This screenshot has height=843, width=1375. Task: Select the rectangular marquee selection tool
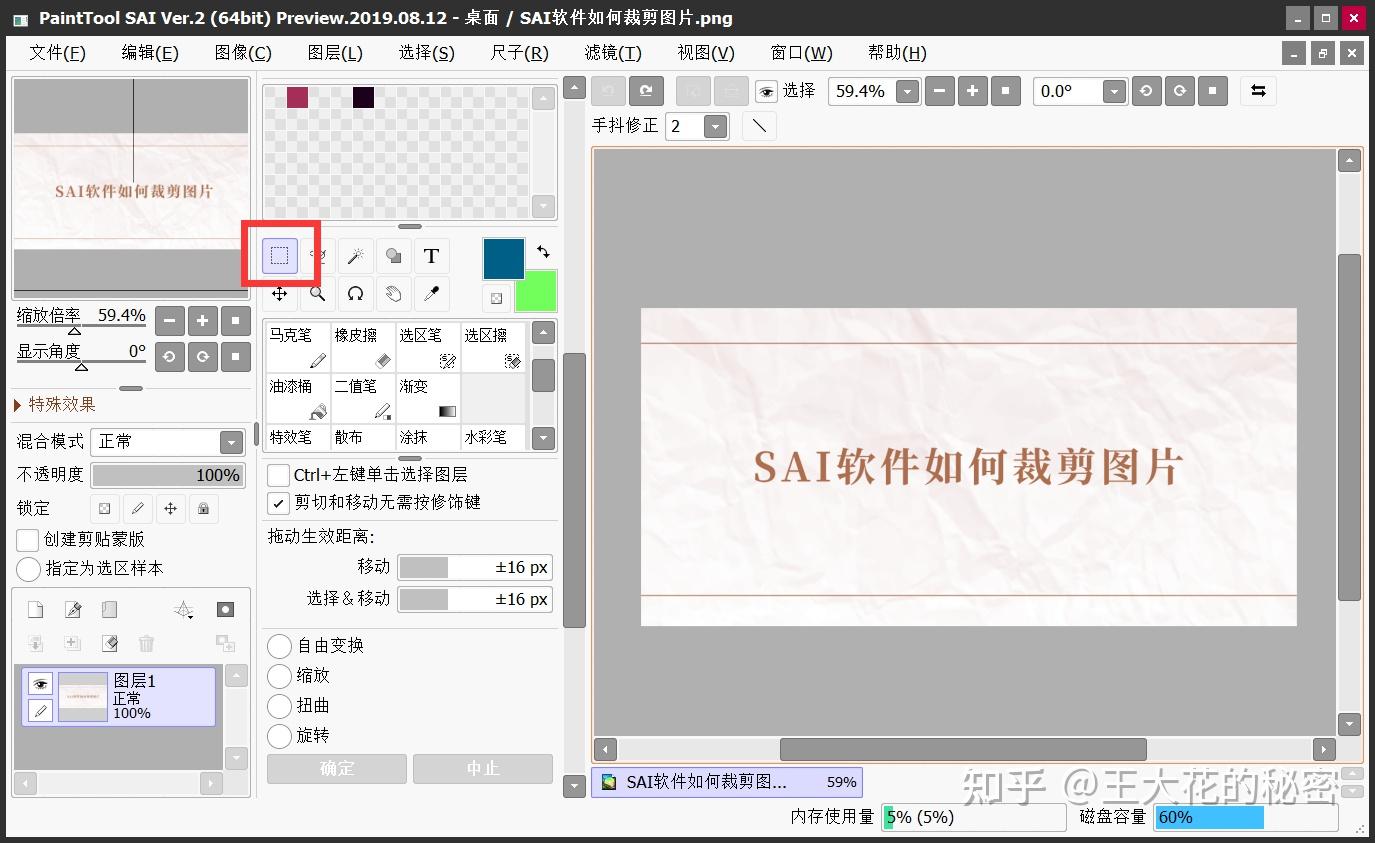coord(280,256)
